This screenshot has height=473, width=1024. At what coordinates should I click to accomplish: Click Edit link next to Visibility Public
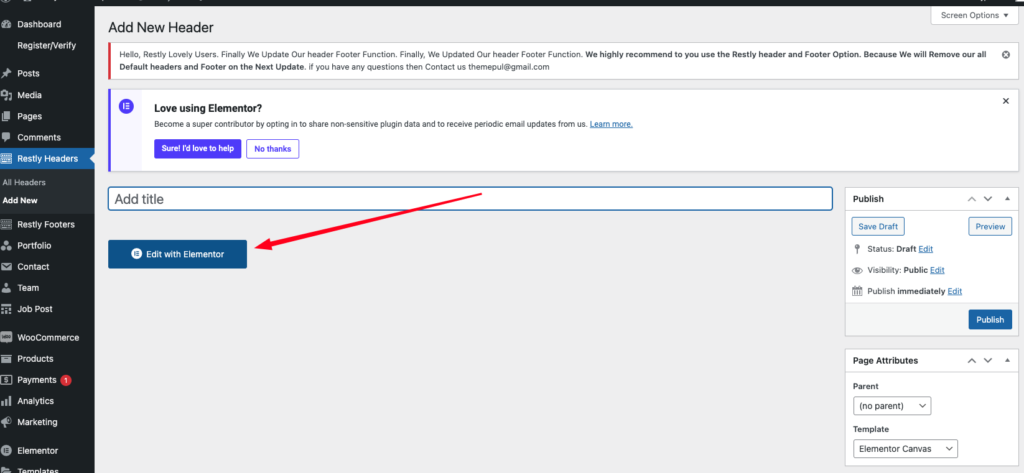click(937, 270)
